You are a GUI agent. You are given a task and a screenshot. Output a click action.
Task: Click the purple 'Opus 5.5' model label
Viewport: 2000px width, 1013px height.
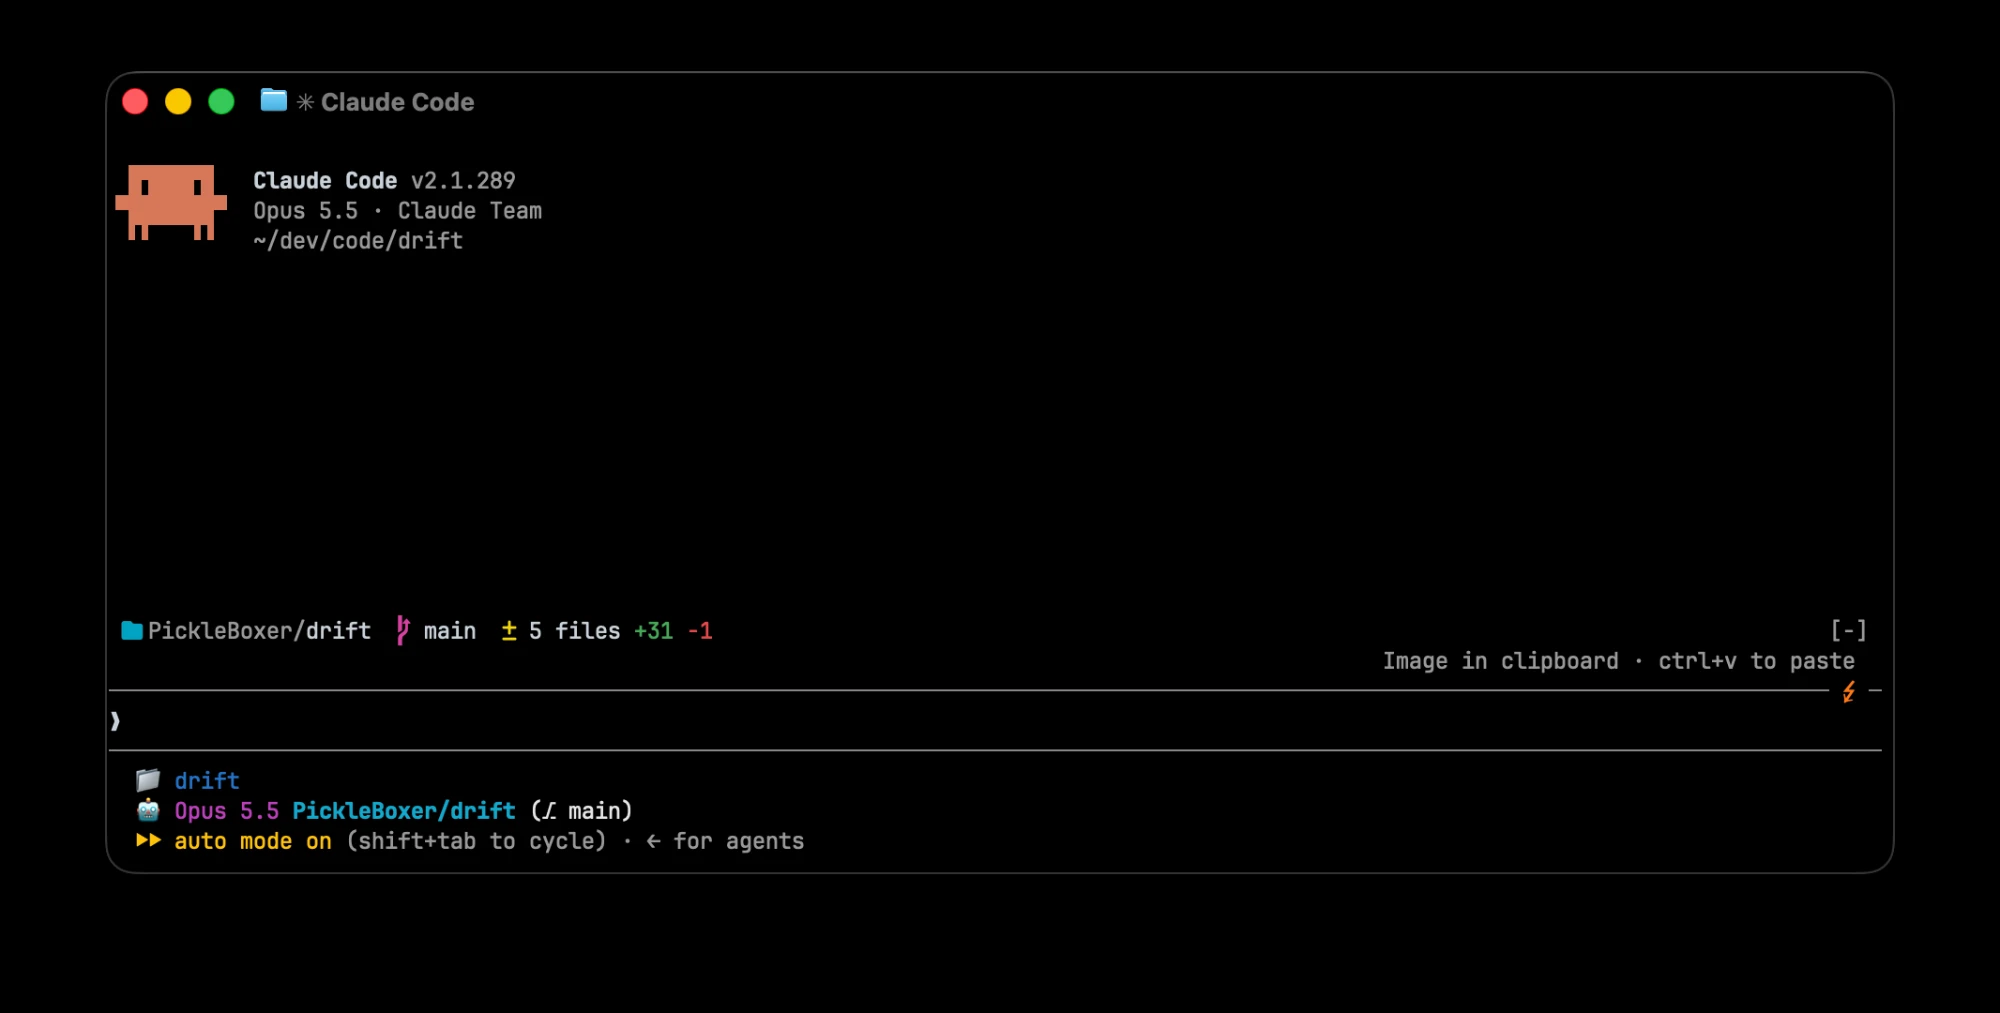226,811
